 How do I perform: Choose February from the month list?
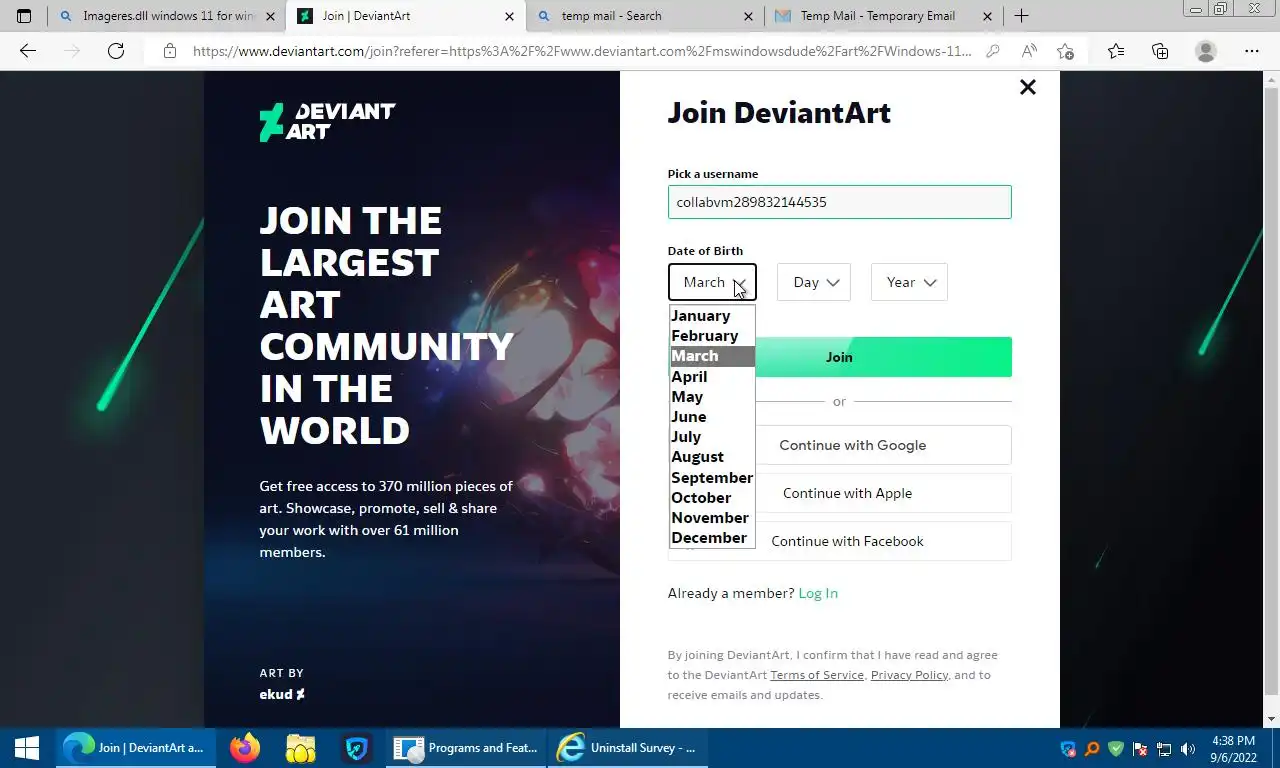pyautogui.click(x=712, y=336)
